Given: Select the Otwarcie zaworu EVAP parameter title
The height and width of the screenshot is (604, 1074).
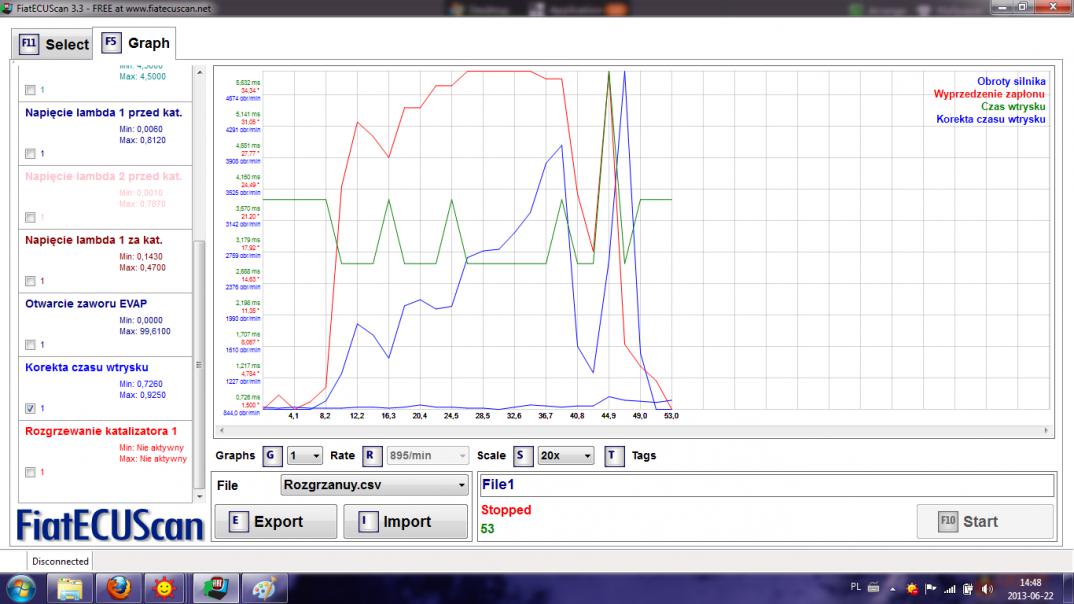Looking at the screenshot, I should click(x=86, y=304).
